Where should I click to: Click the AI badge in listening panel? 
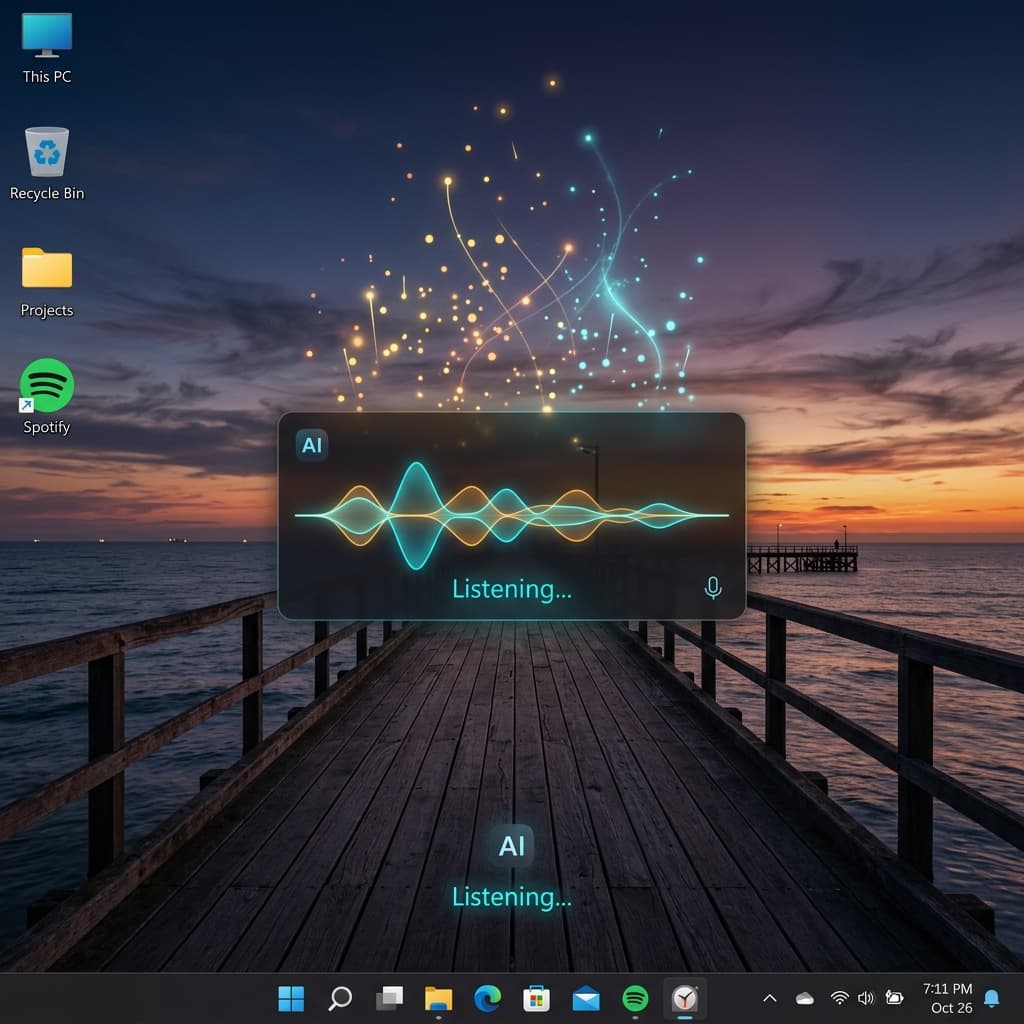pyautogui.click(x=312, y=445)
